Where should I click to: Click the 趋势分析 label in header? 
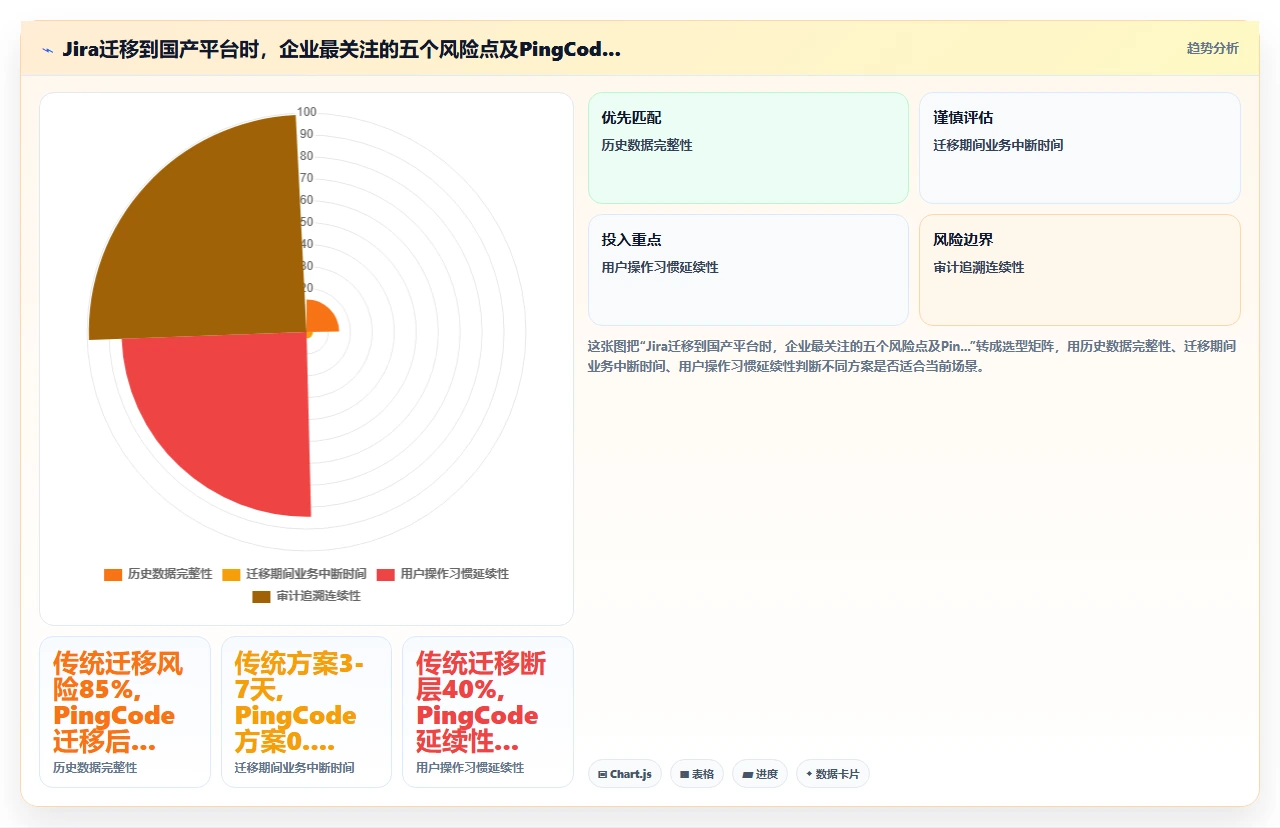(1212, 48)
